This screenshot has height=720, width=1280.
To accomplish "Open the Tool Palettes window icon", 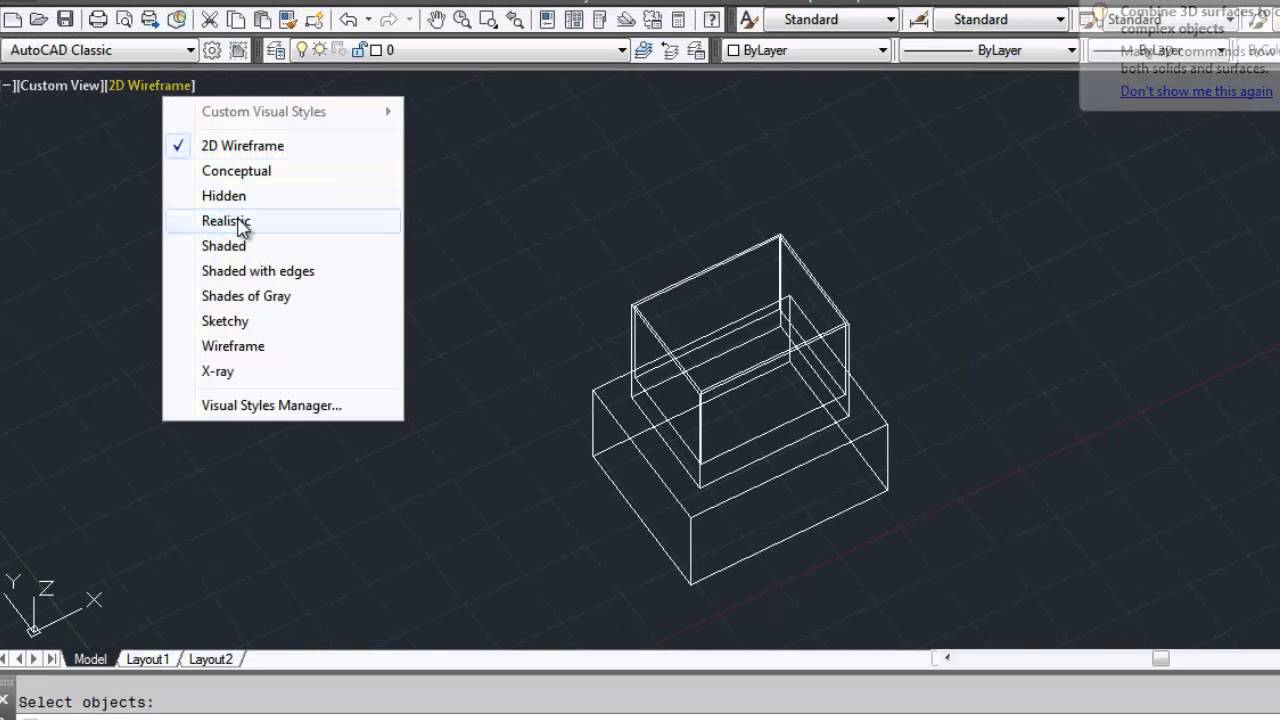I will coord(600,19).
